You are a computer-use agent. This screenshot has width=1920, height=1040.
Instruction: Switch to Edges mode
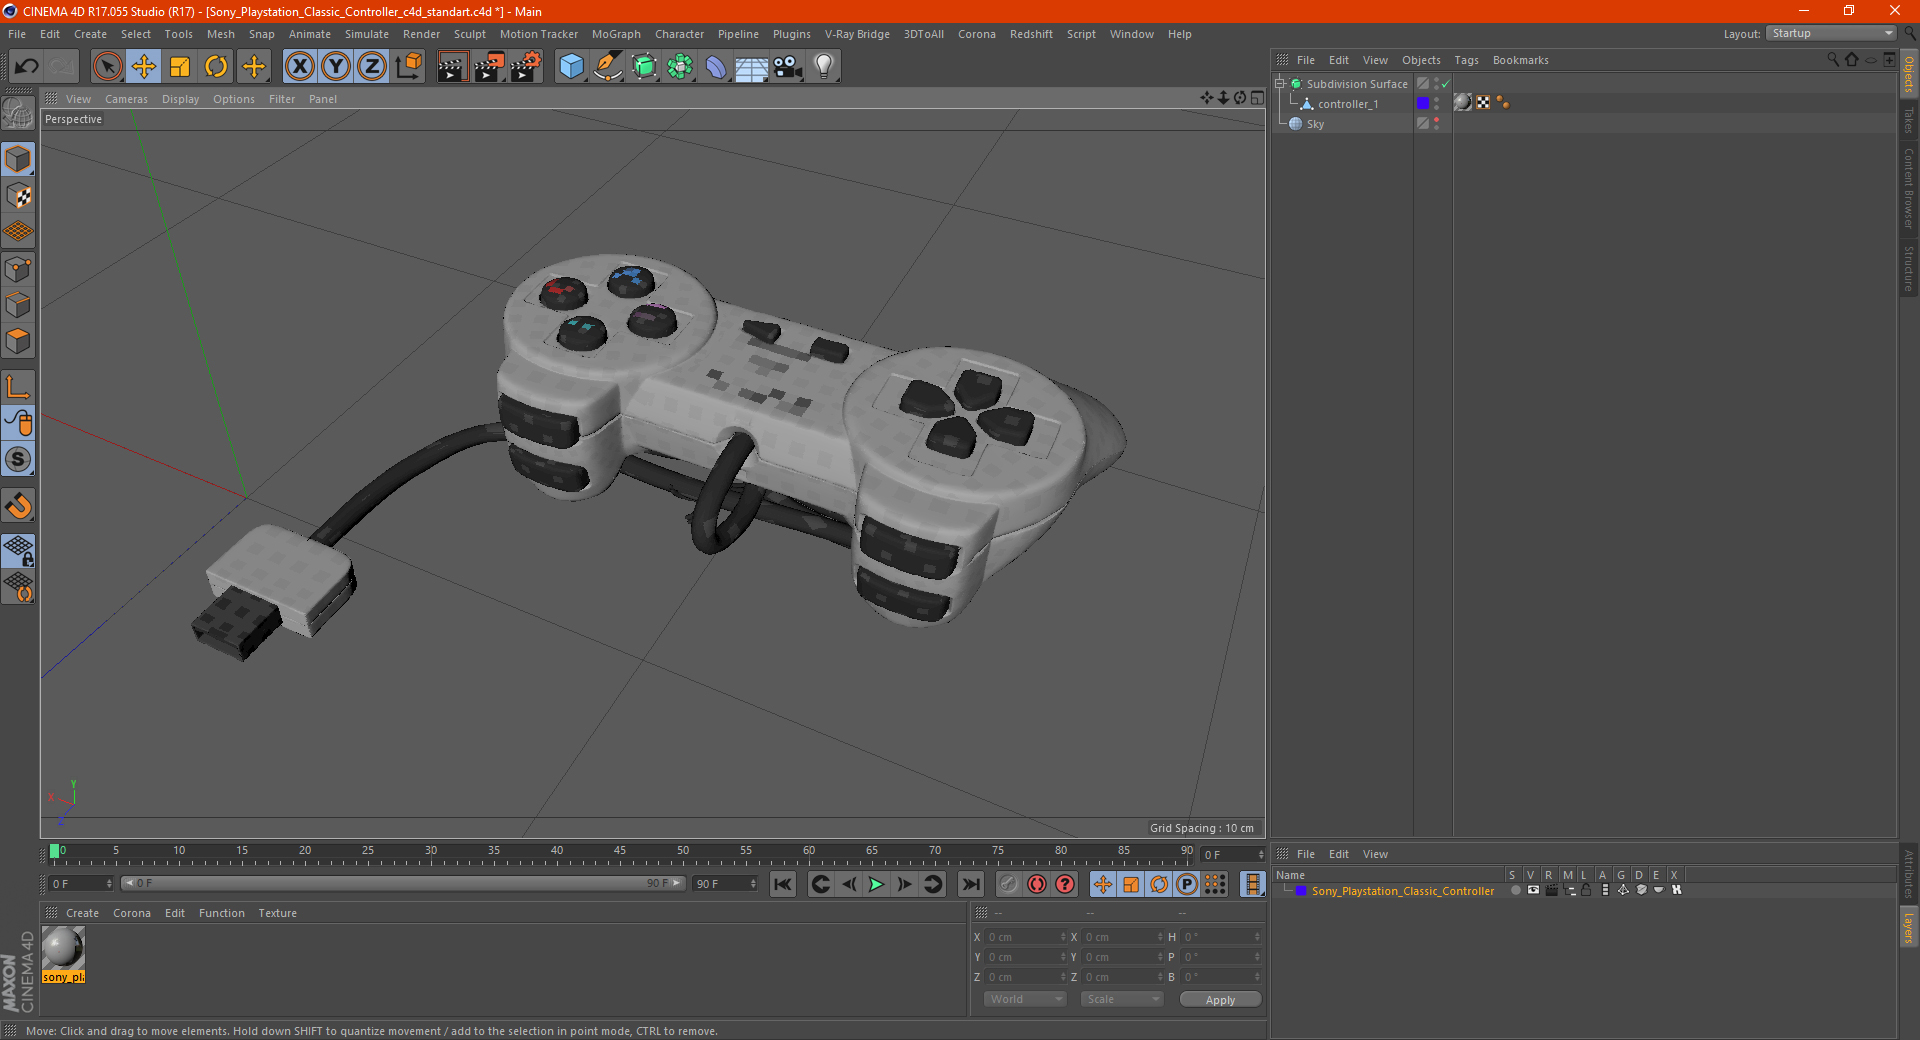tap(18, 305)
